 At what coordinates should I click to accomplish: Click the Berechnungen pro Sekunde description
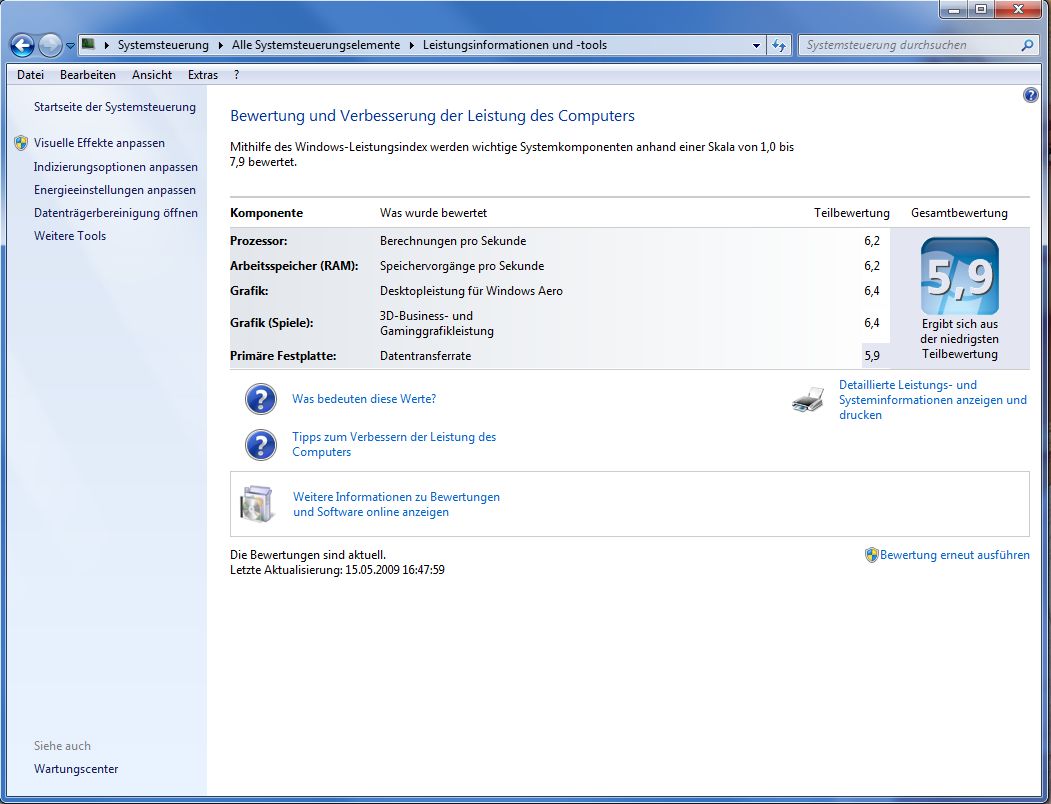coord(453,241)
